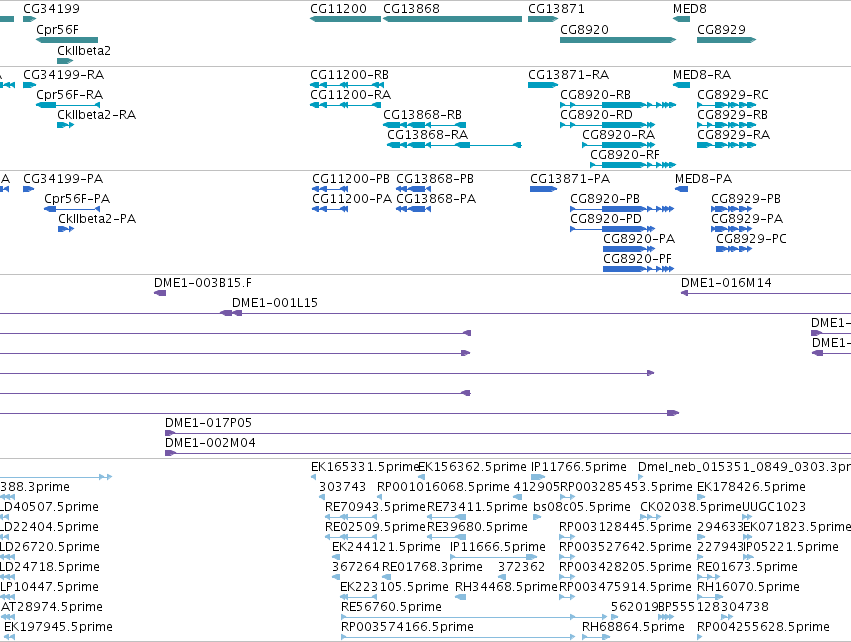The height and width of the screenshot is (642, 851).
Task: Open transcript Cpr56F-RA
Action: [69, 94]
